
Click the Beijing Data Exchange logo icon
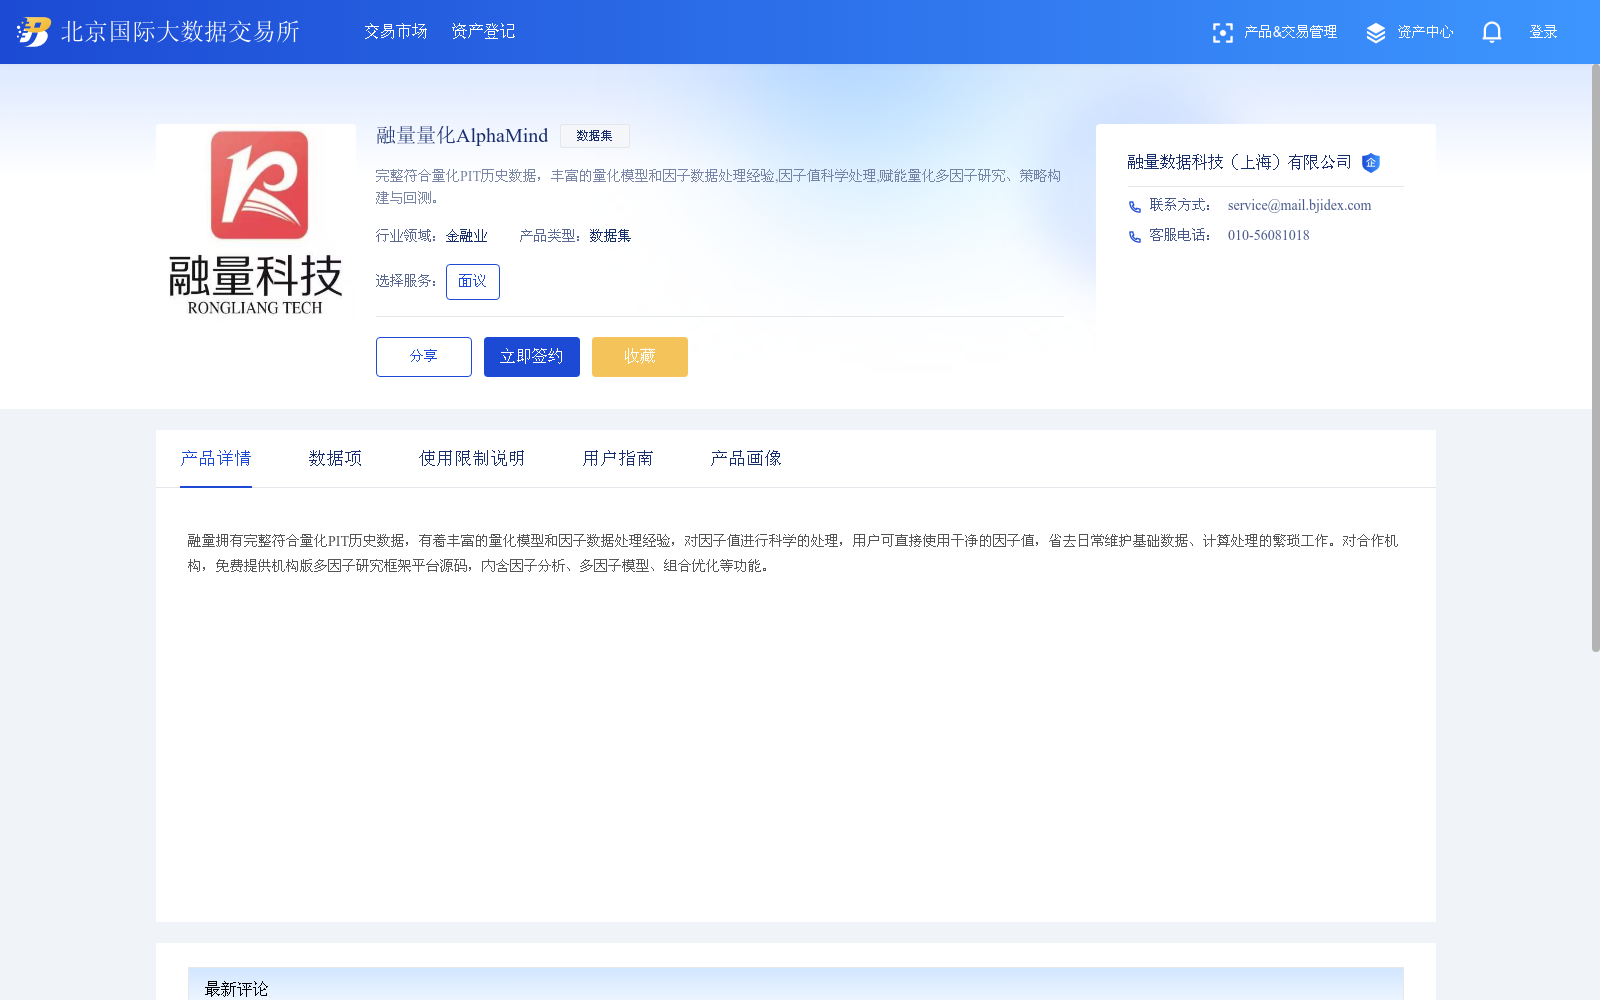(33, 32)
